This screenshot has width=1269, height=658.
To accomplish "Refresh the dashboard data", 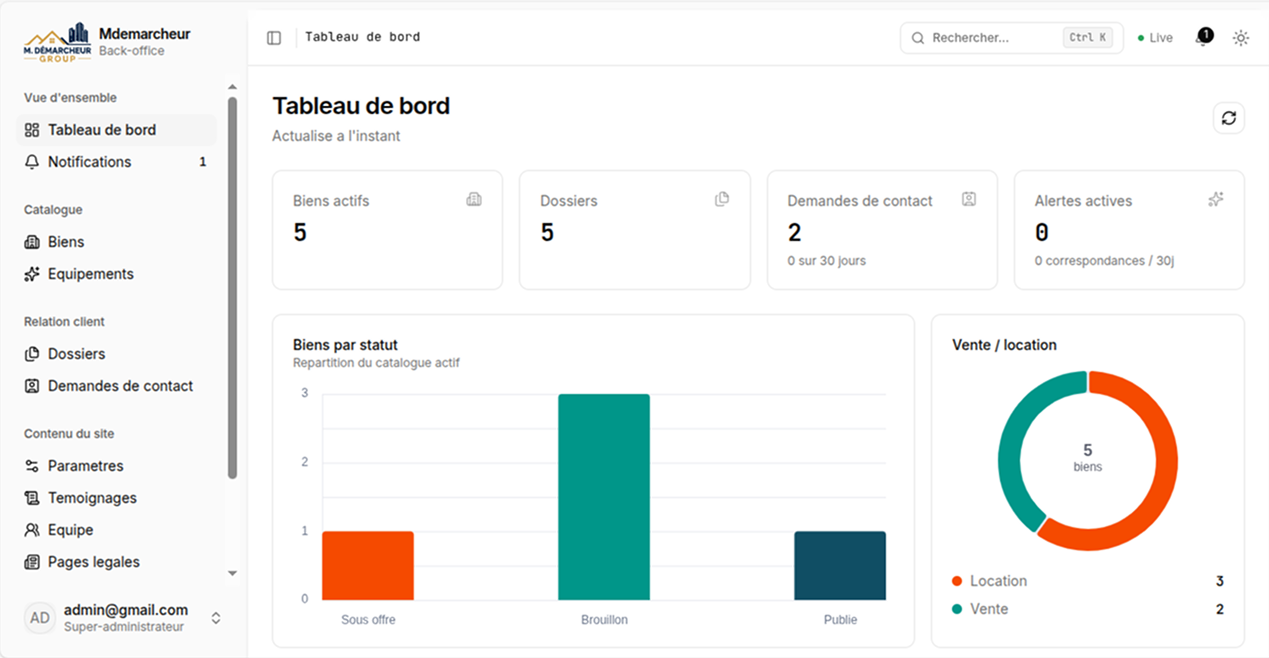I will pos(1229,118).
